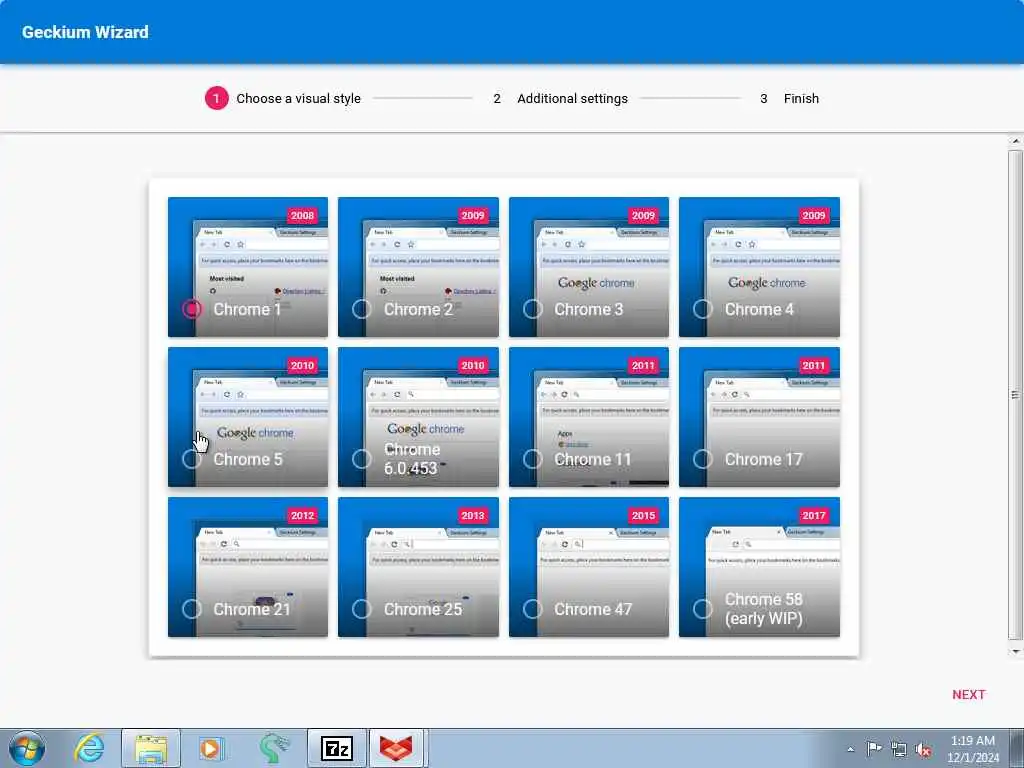Click the Chrome 3 preview thumbnail
Screen dimensions: 1024x768
[x=589, y=267]
